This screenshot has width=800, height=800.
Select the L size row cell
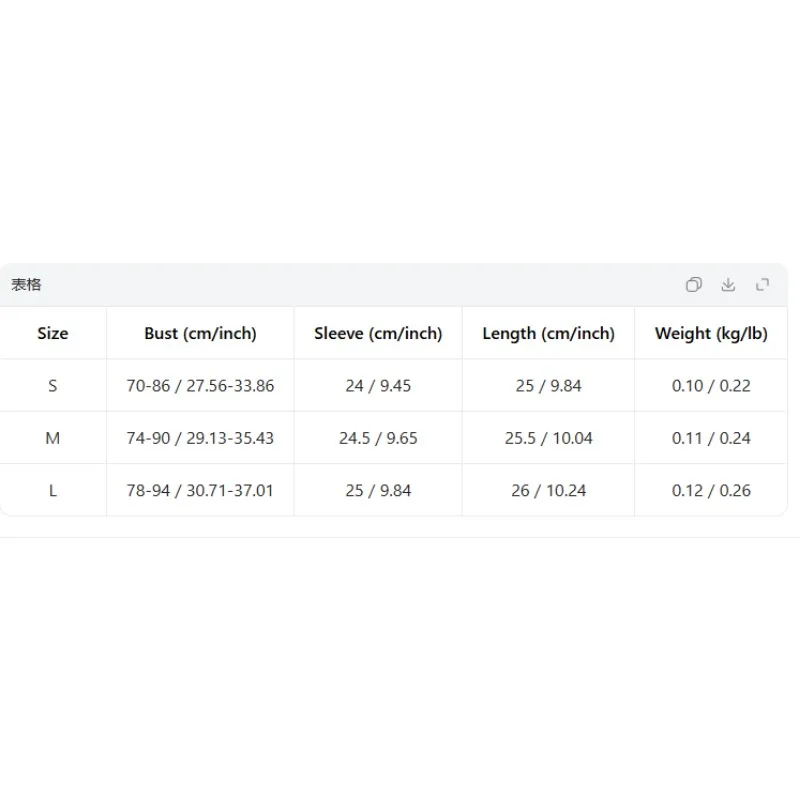click(53, 490)
